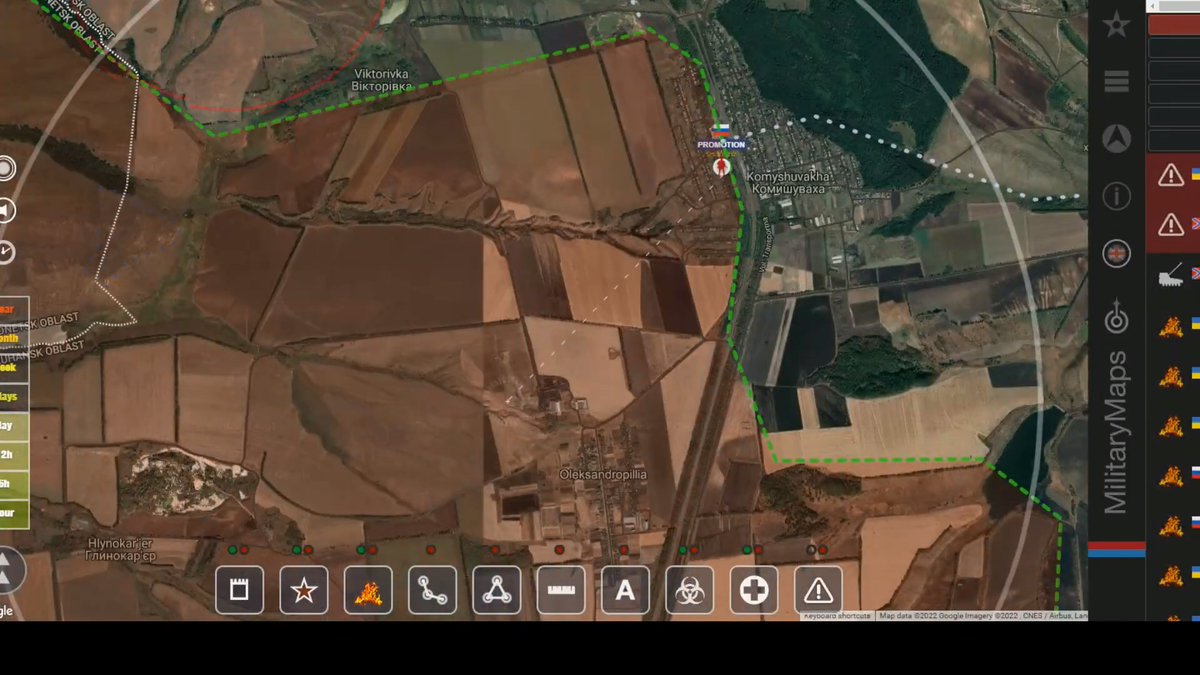The height and width of the screenshot is (675, 1200).
Task: Select the month time range filter
Action: (x=13, y=339)
